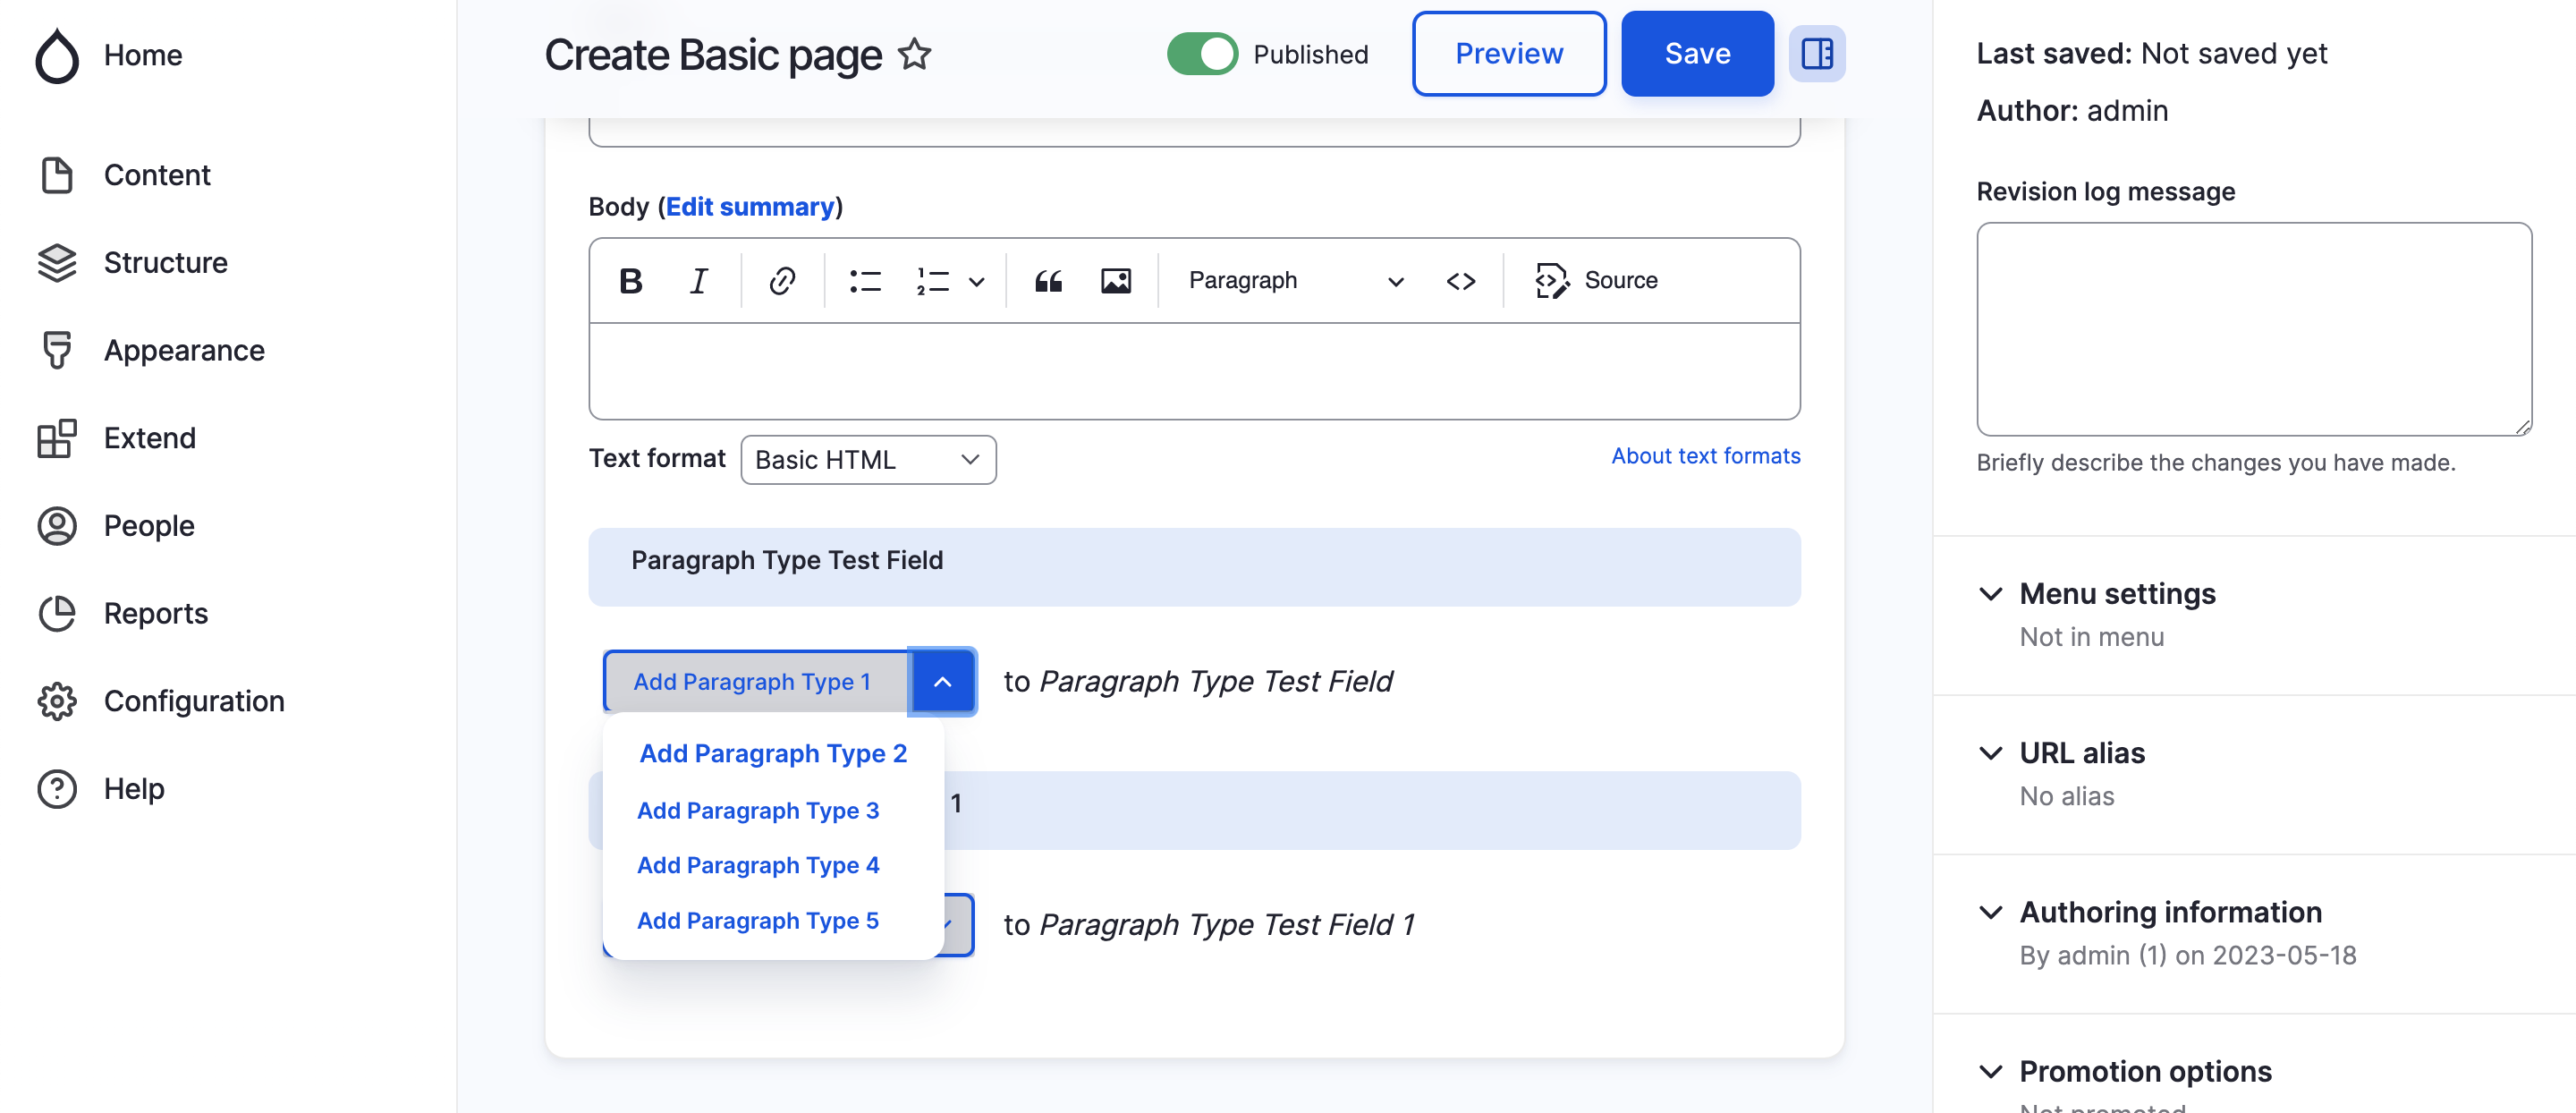Expand the numbered list options chevron
The width and height of the screenshot is (2576, 1113).
coord(977,280)
